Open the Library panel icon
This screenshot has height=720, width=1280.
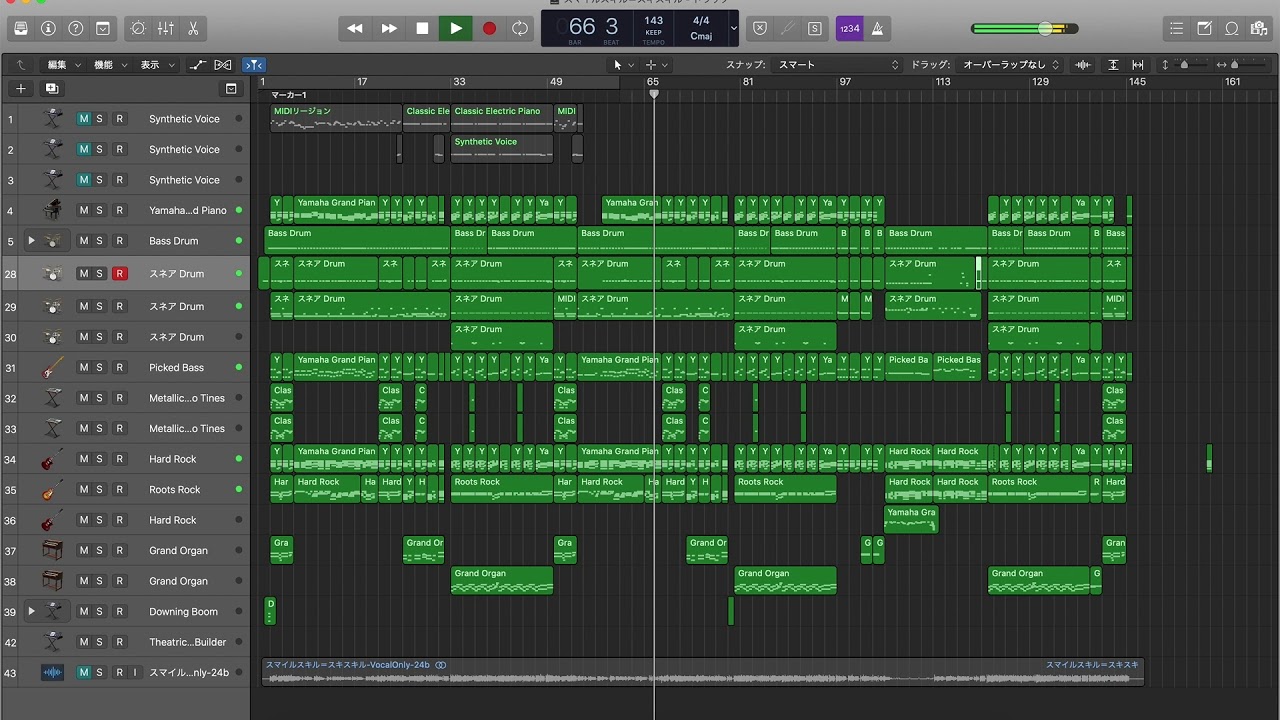tap(21, 29)
